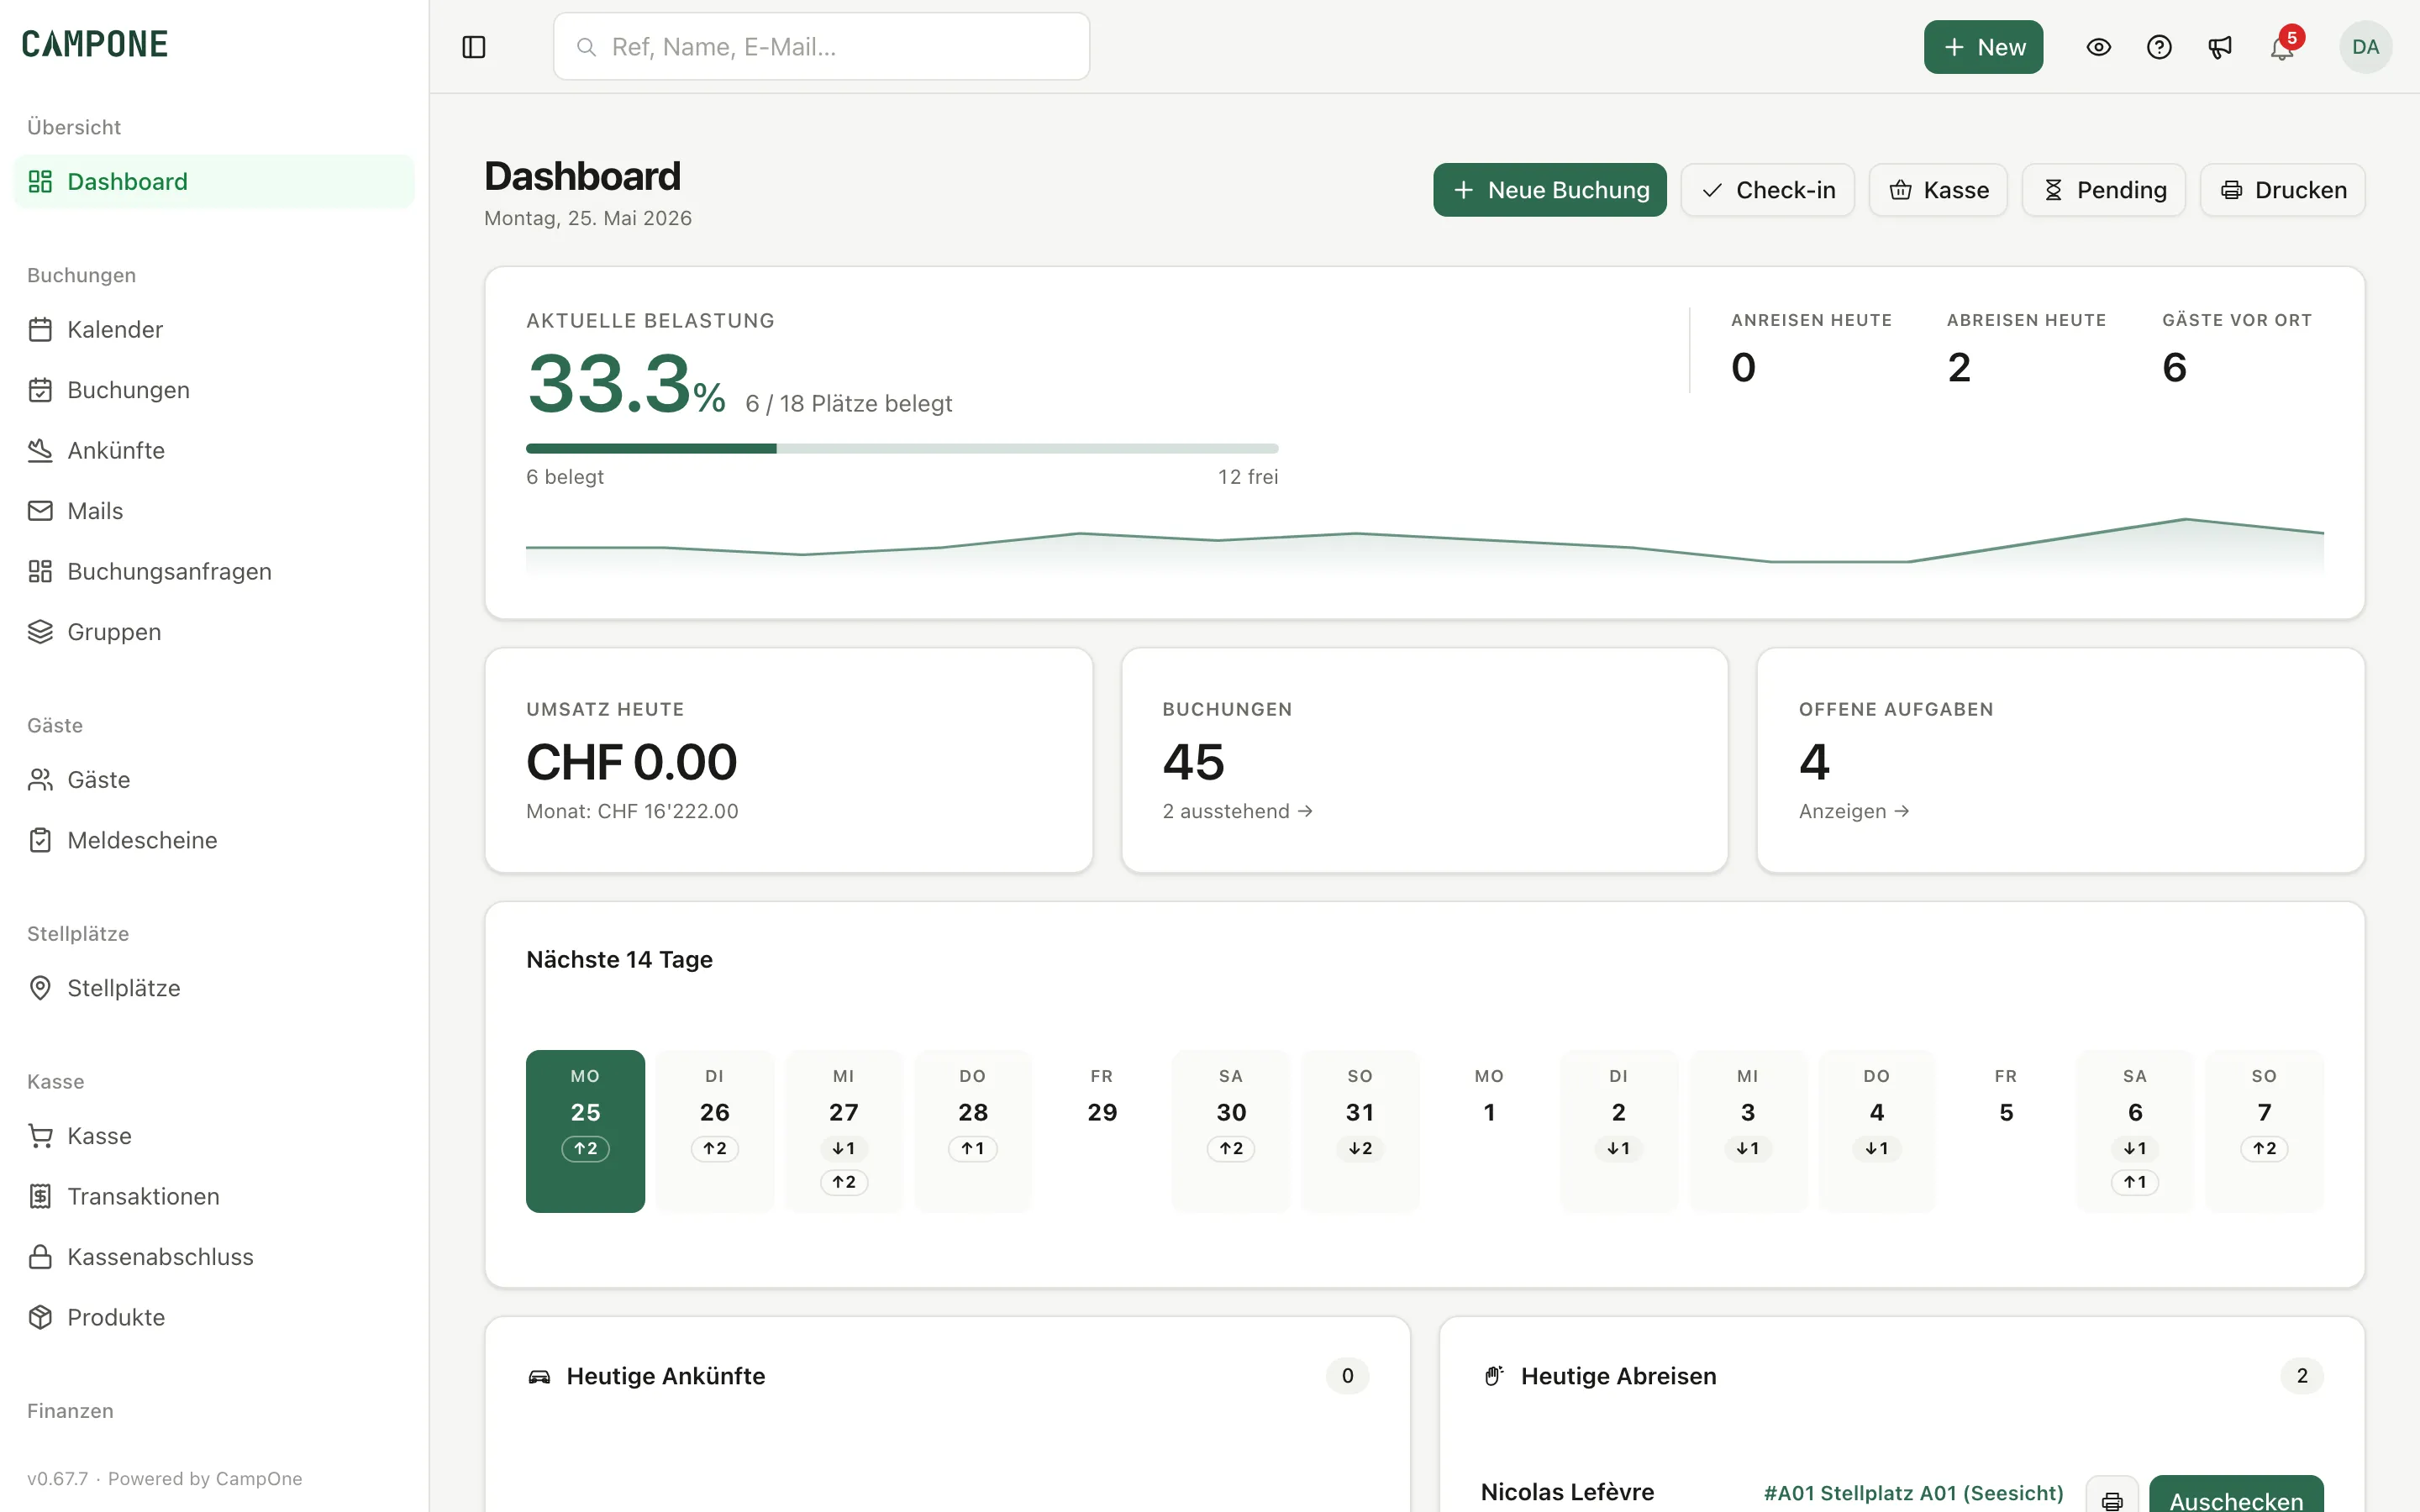Click the Umsatz heute CHF 0.00 card
Screen dimensions: 2420x1512
pos(788,760)
